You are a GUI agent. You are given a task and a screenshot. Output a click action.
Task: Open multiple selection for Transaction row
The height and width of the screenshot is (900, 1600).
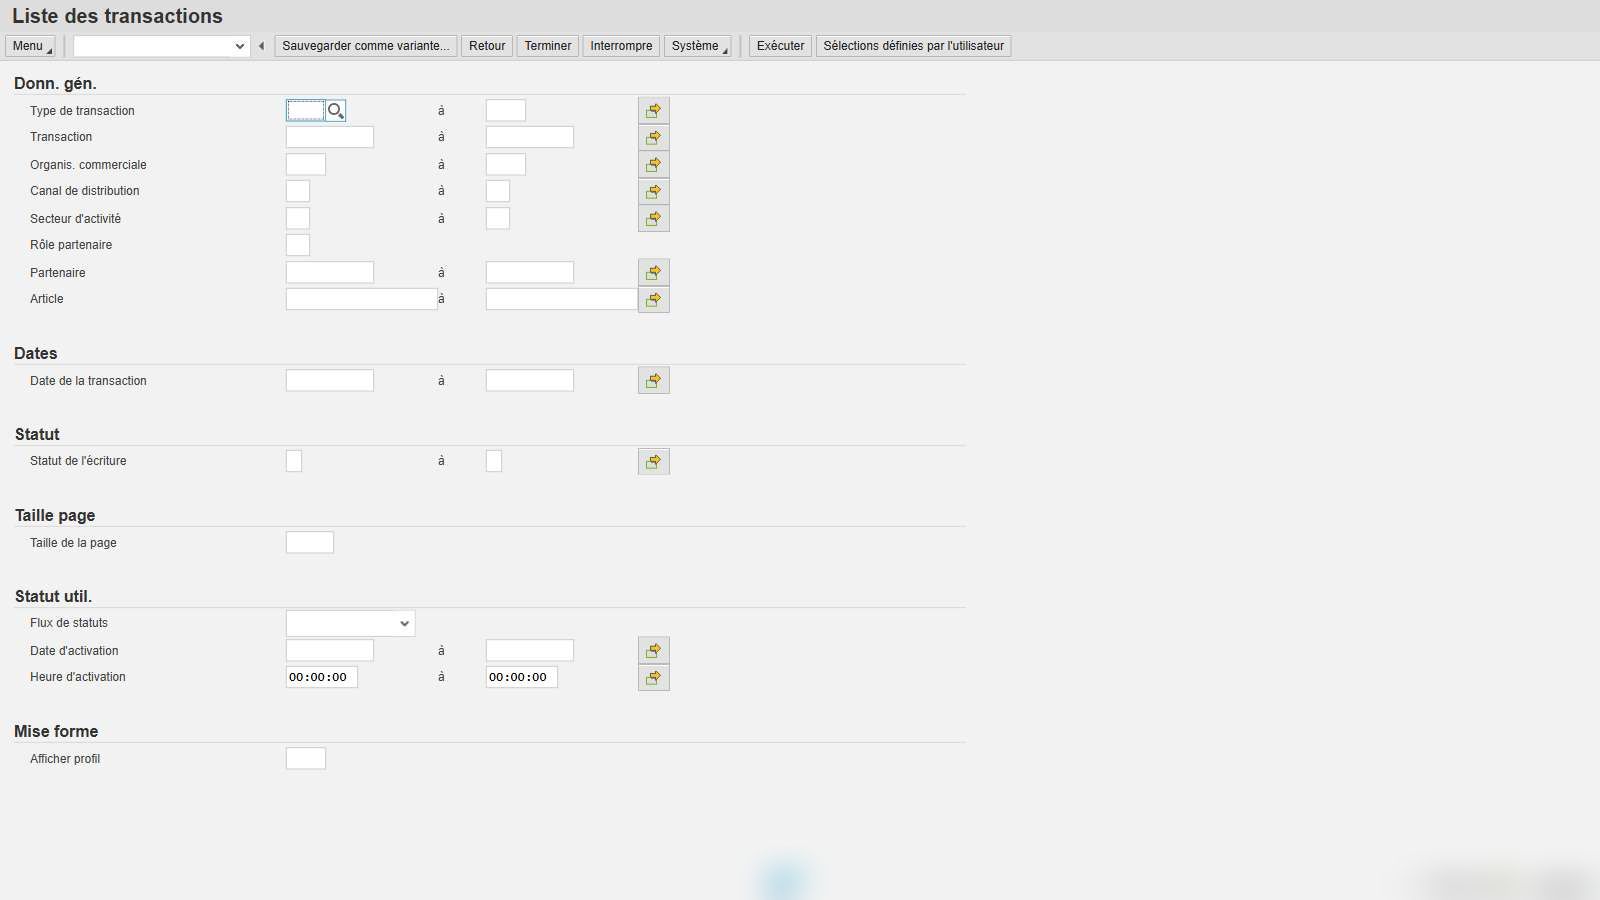654,137
